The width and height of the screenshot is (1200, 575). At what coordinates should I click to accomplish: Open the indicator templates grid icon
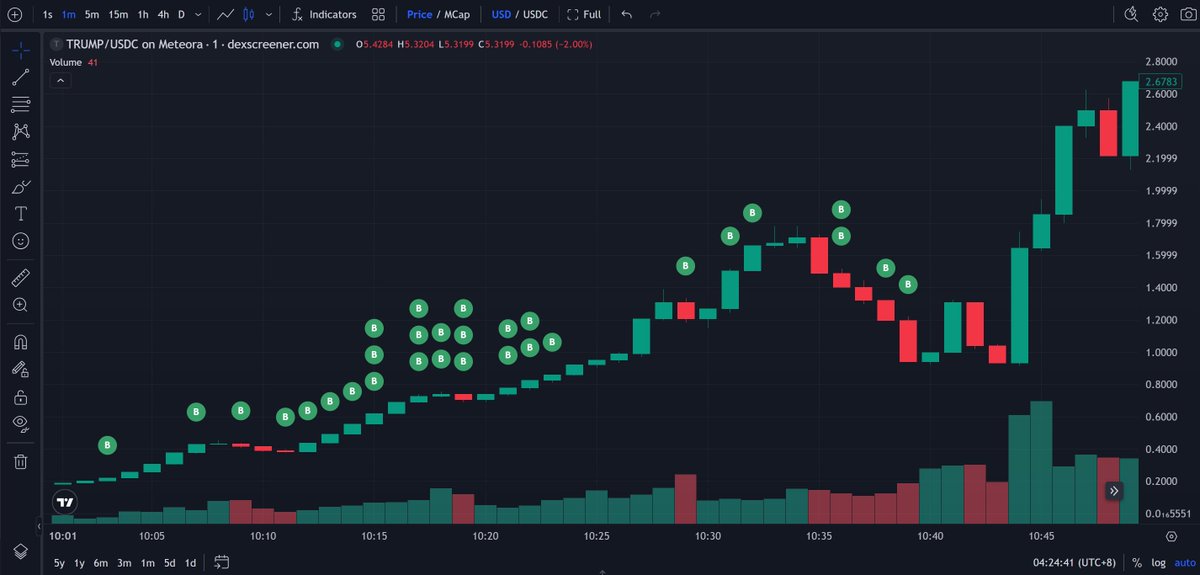coord(378,15)
